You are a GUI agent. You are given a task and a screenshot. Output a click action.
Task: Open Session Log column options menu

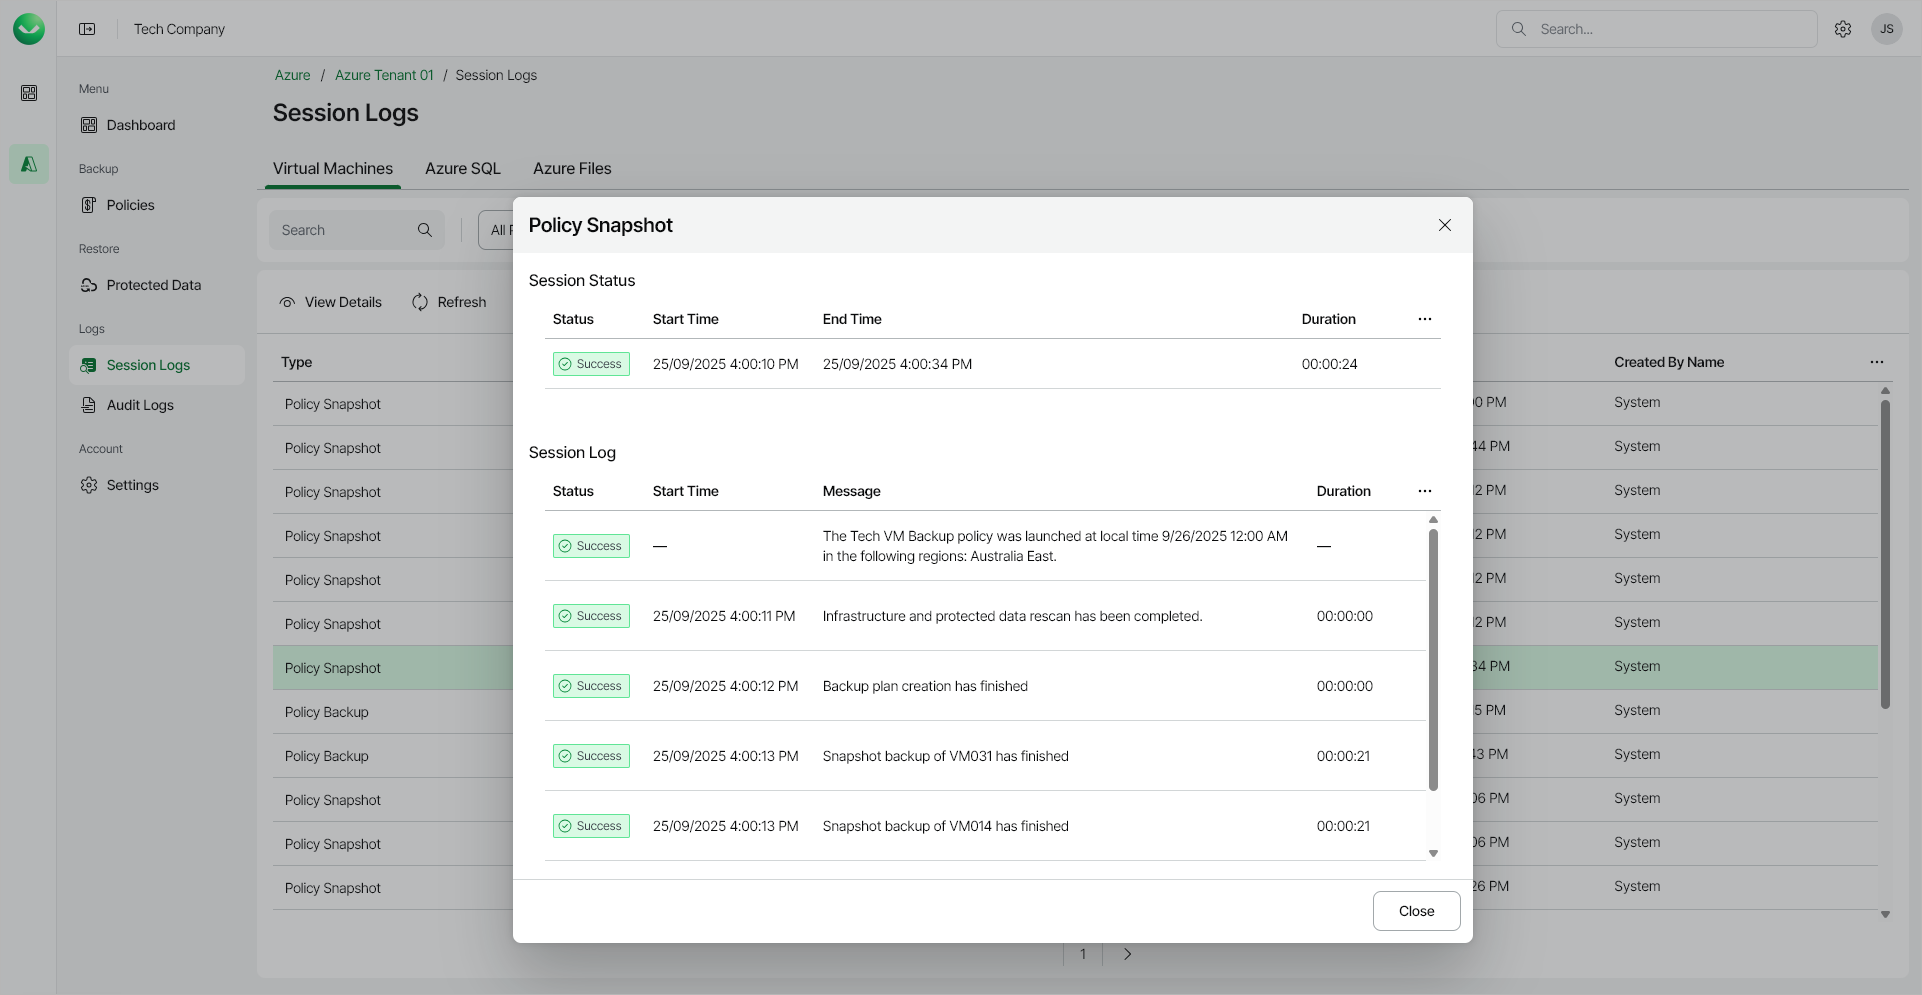[x=1424, y=491]
